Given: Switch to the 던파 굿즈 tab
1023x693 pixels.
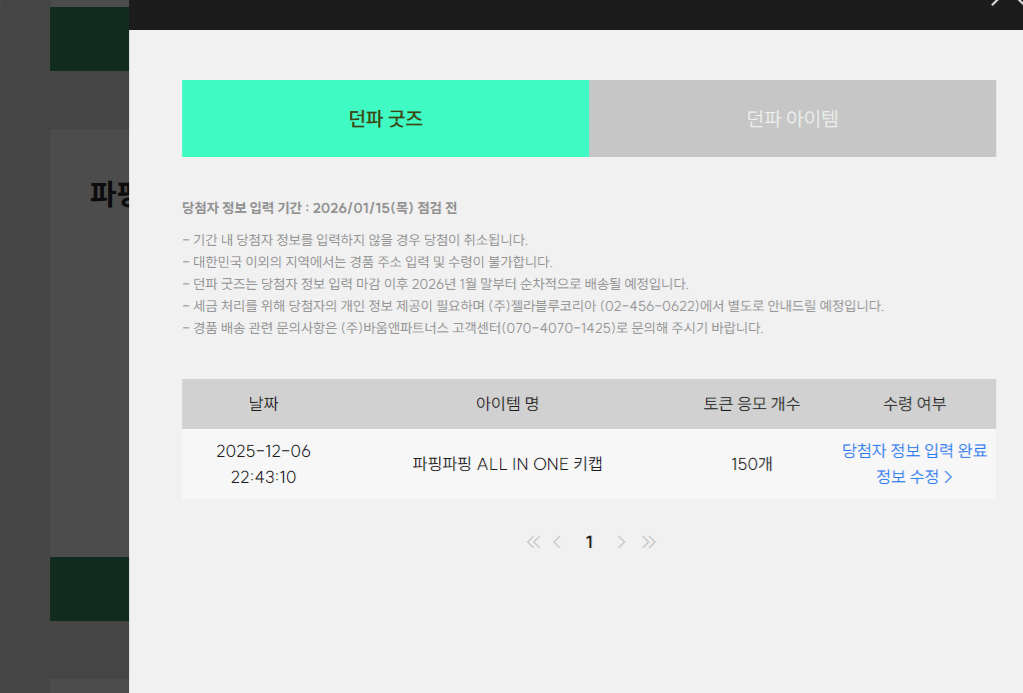Looking at the screenshot, I should click(385, 118).
